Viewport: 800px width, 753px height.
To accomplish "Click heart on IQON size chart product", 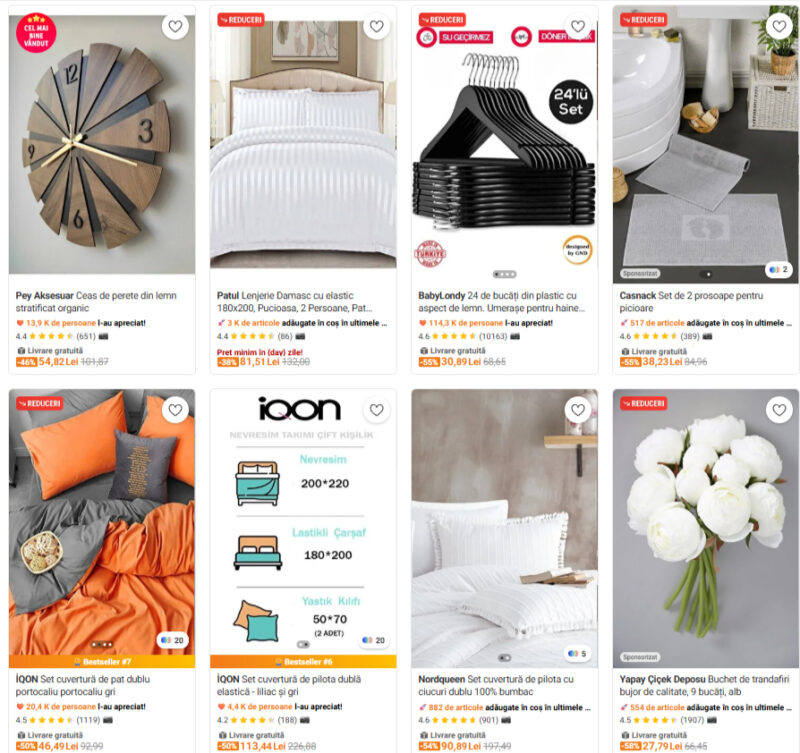I will (x=377, y=410).
